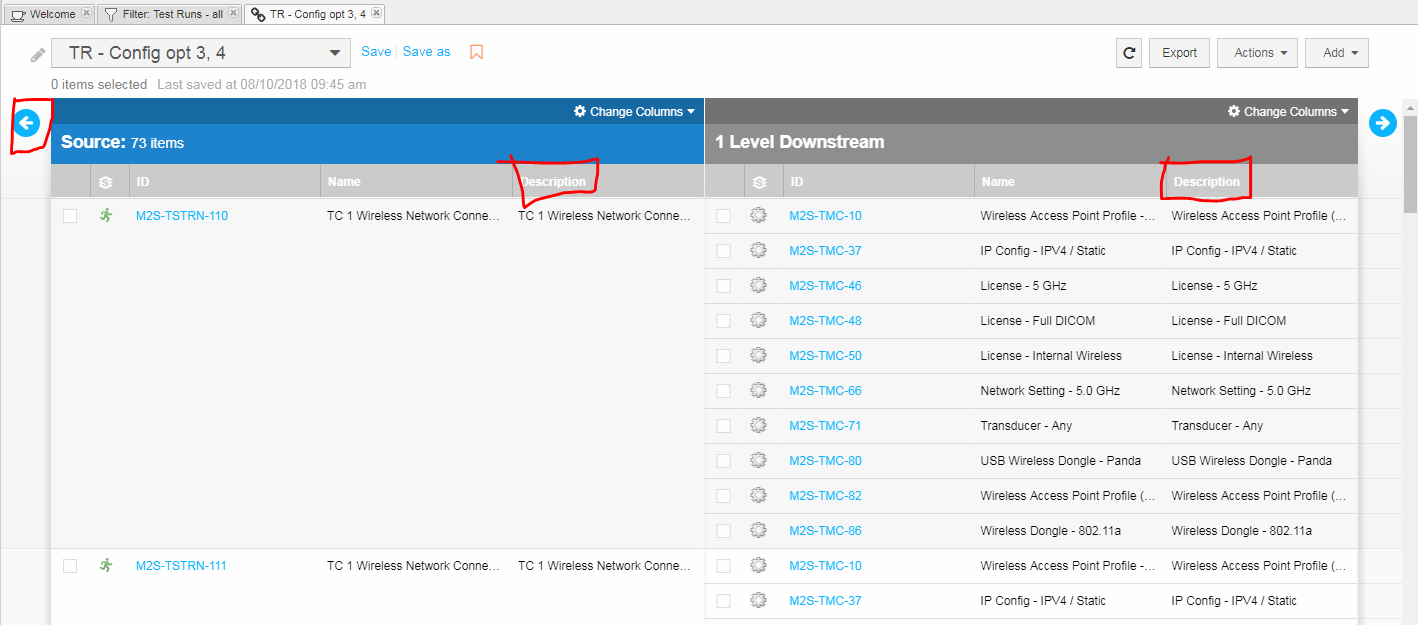Click the funnel icon on Filter tab
The image size is (1418, 625).
tap(111, 15)
